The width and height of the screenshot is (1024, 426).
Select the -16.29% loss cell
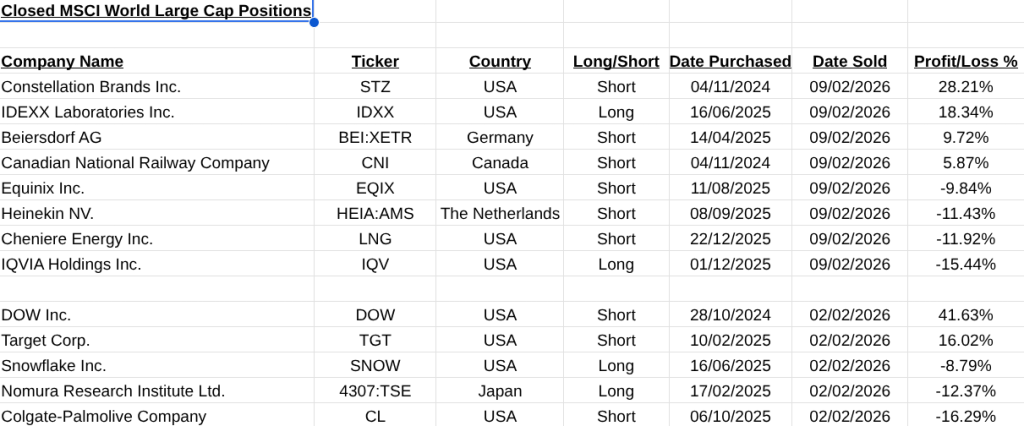[x=965, y=416]
